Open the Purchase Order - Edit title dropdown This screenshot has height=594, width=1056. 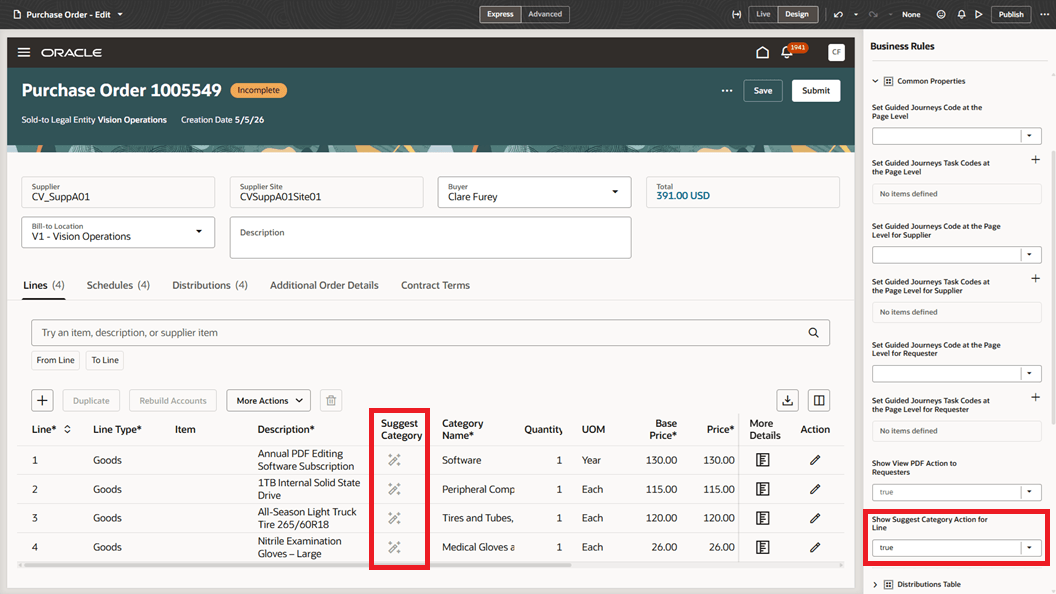120,14
